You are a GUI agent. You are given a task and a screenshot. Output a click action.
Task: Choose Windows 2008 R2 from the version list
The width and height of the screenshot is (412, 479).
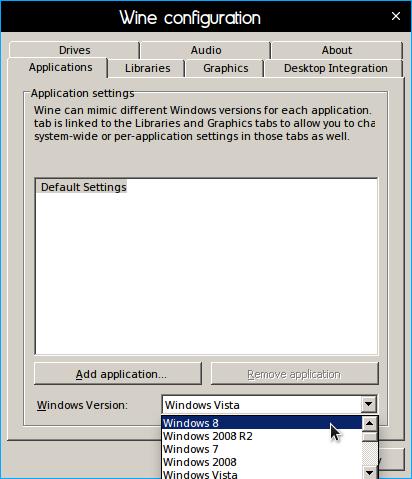tap(262, 436)
